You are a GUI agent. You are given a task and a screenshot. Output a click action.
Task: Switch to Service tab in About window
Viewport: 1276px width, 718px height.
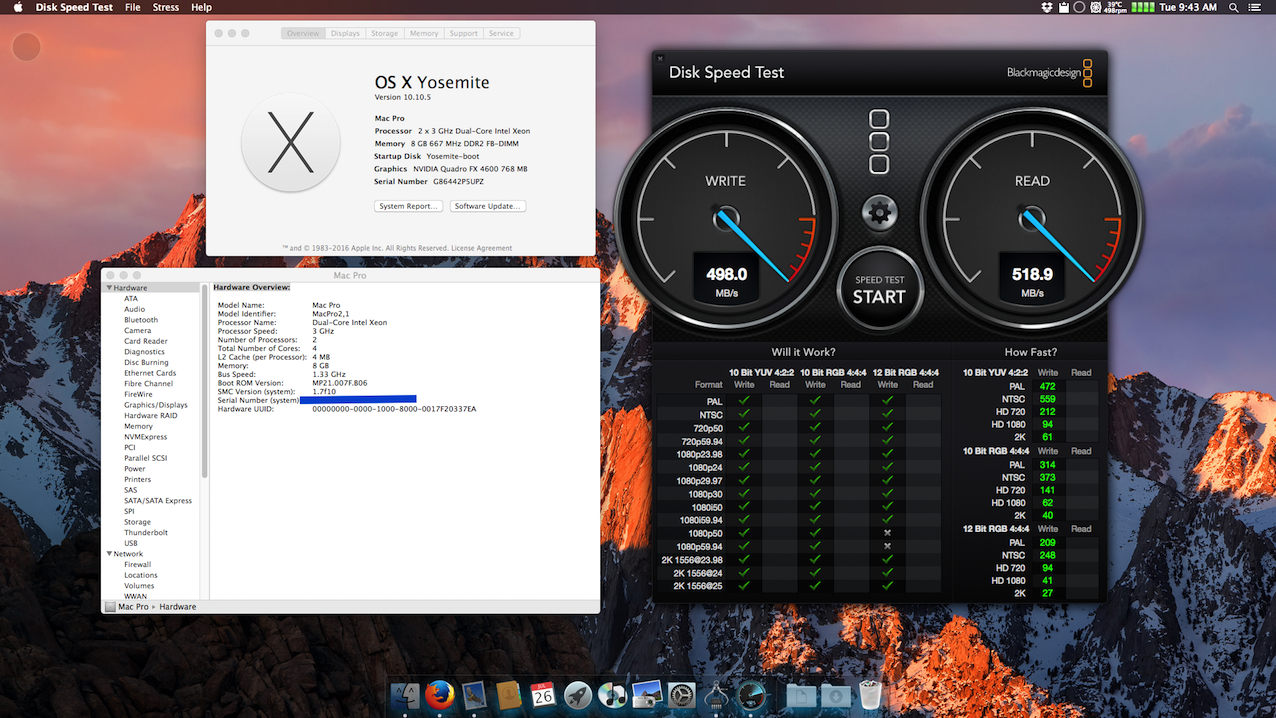tap(501, 33)
